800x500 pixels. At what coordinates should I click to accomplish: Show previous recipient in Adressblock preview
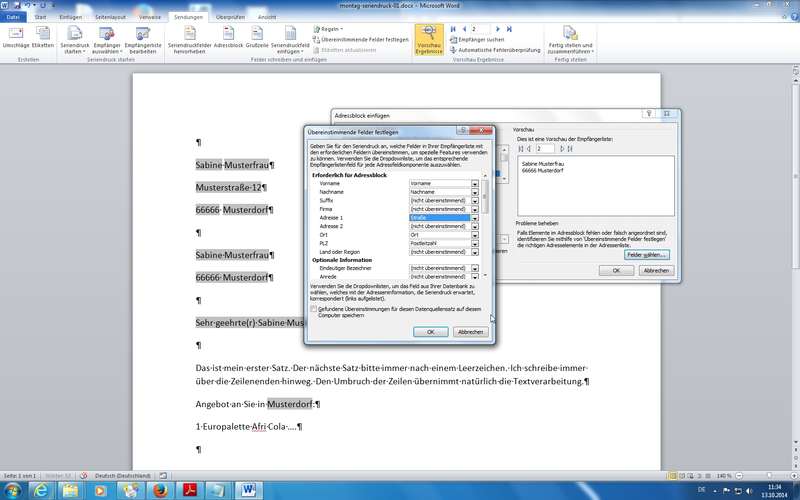click(x=529, y=149)
